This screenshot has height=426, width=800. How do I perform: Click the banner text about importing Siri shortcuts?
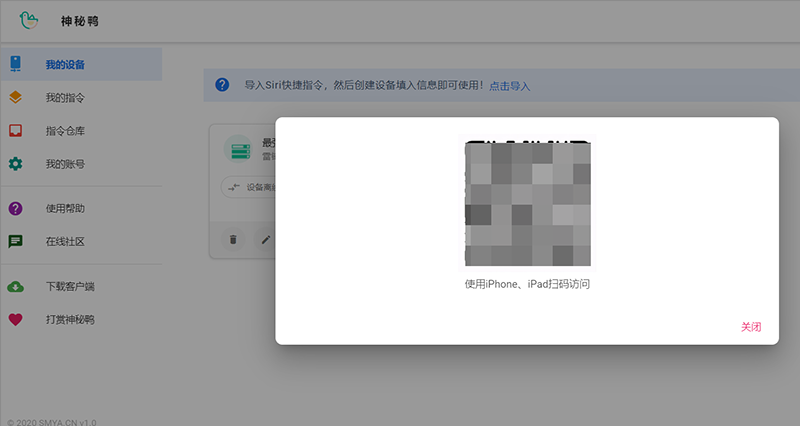coord(364,85)
